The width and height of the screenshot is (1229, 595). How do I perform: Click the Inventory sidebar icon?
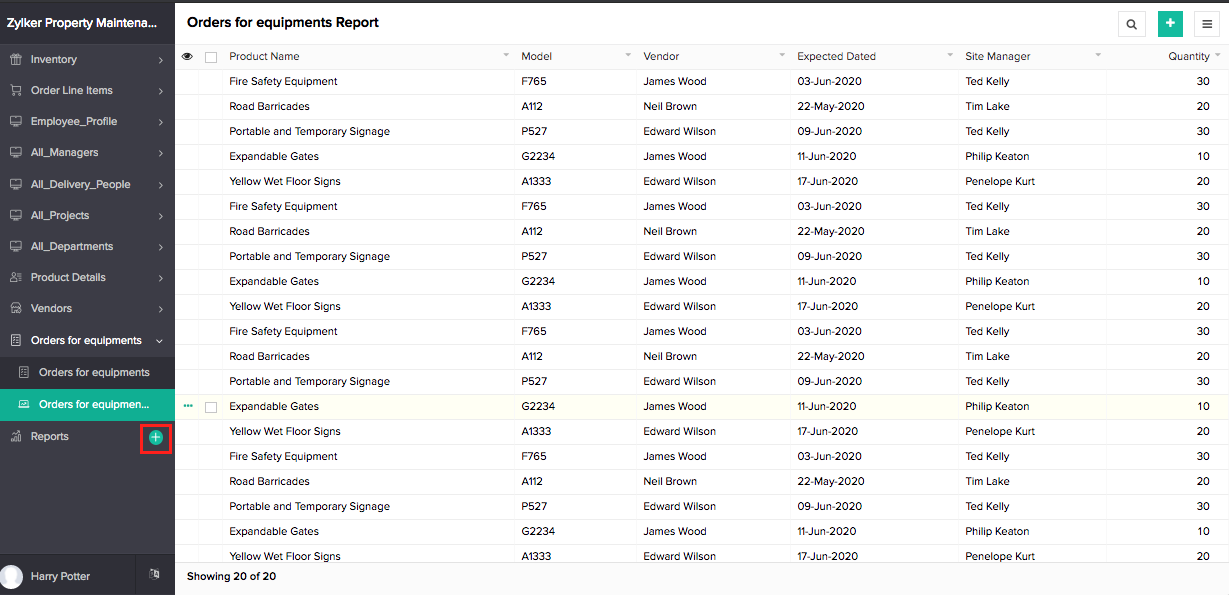(16, 60)
